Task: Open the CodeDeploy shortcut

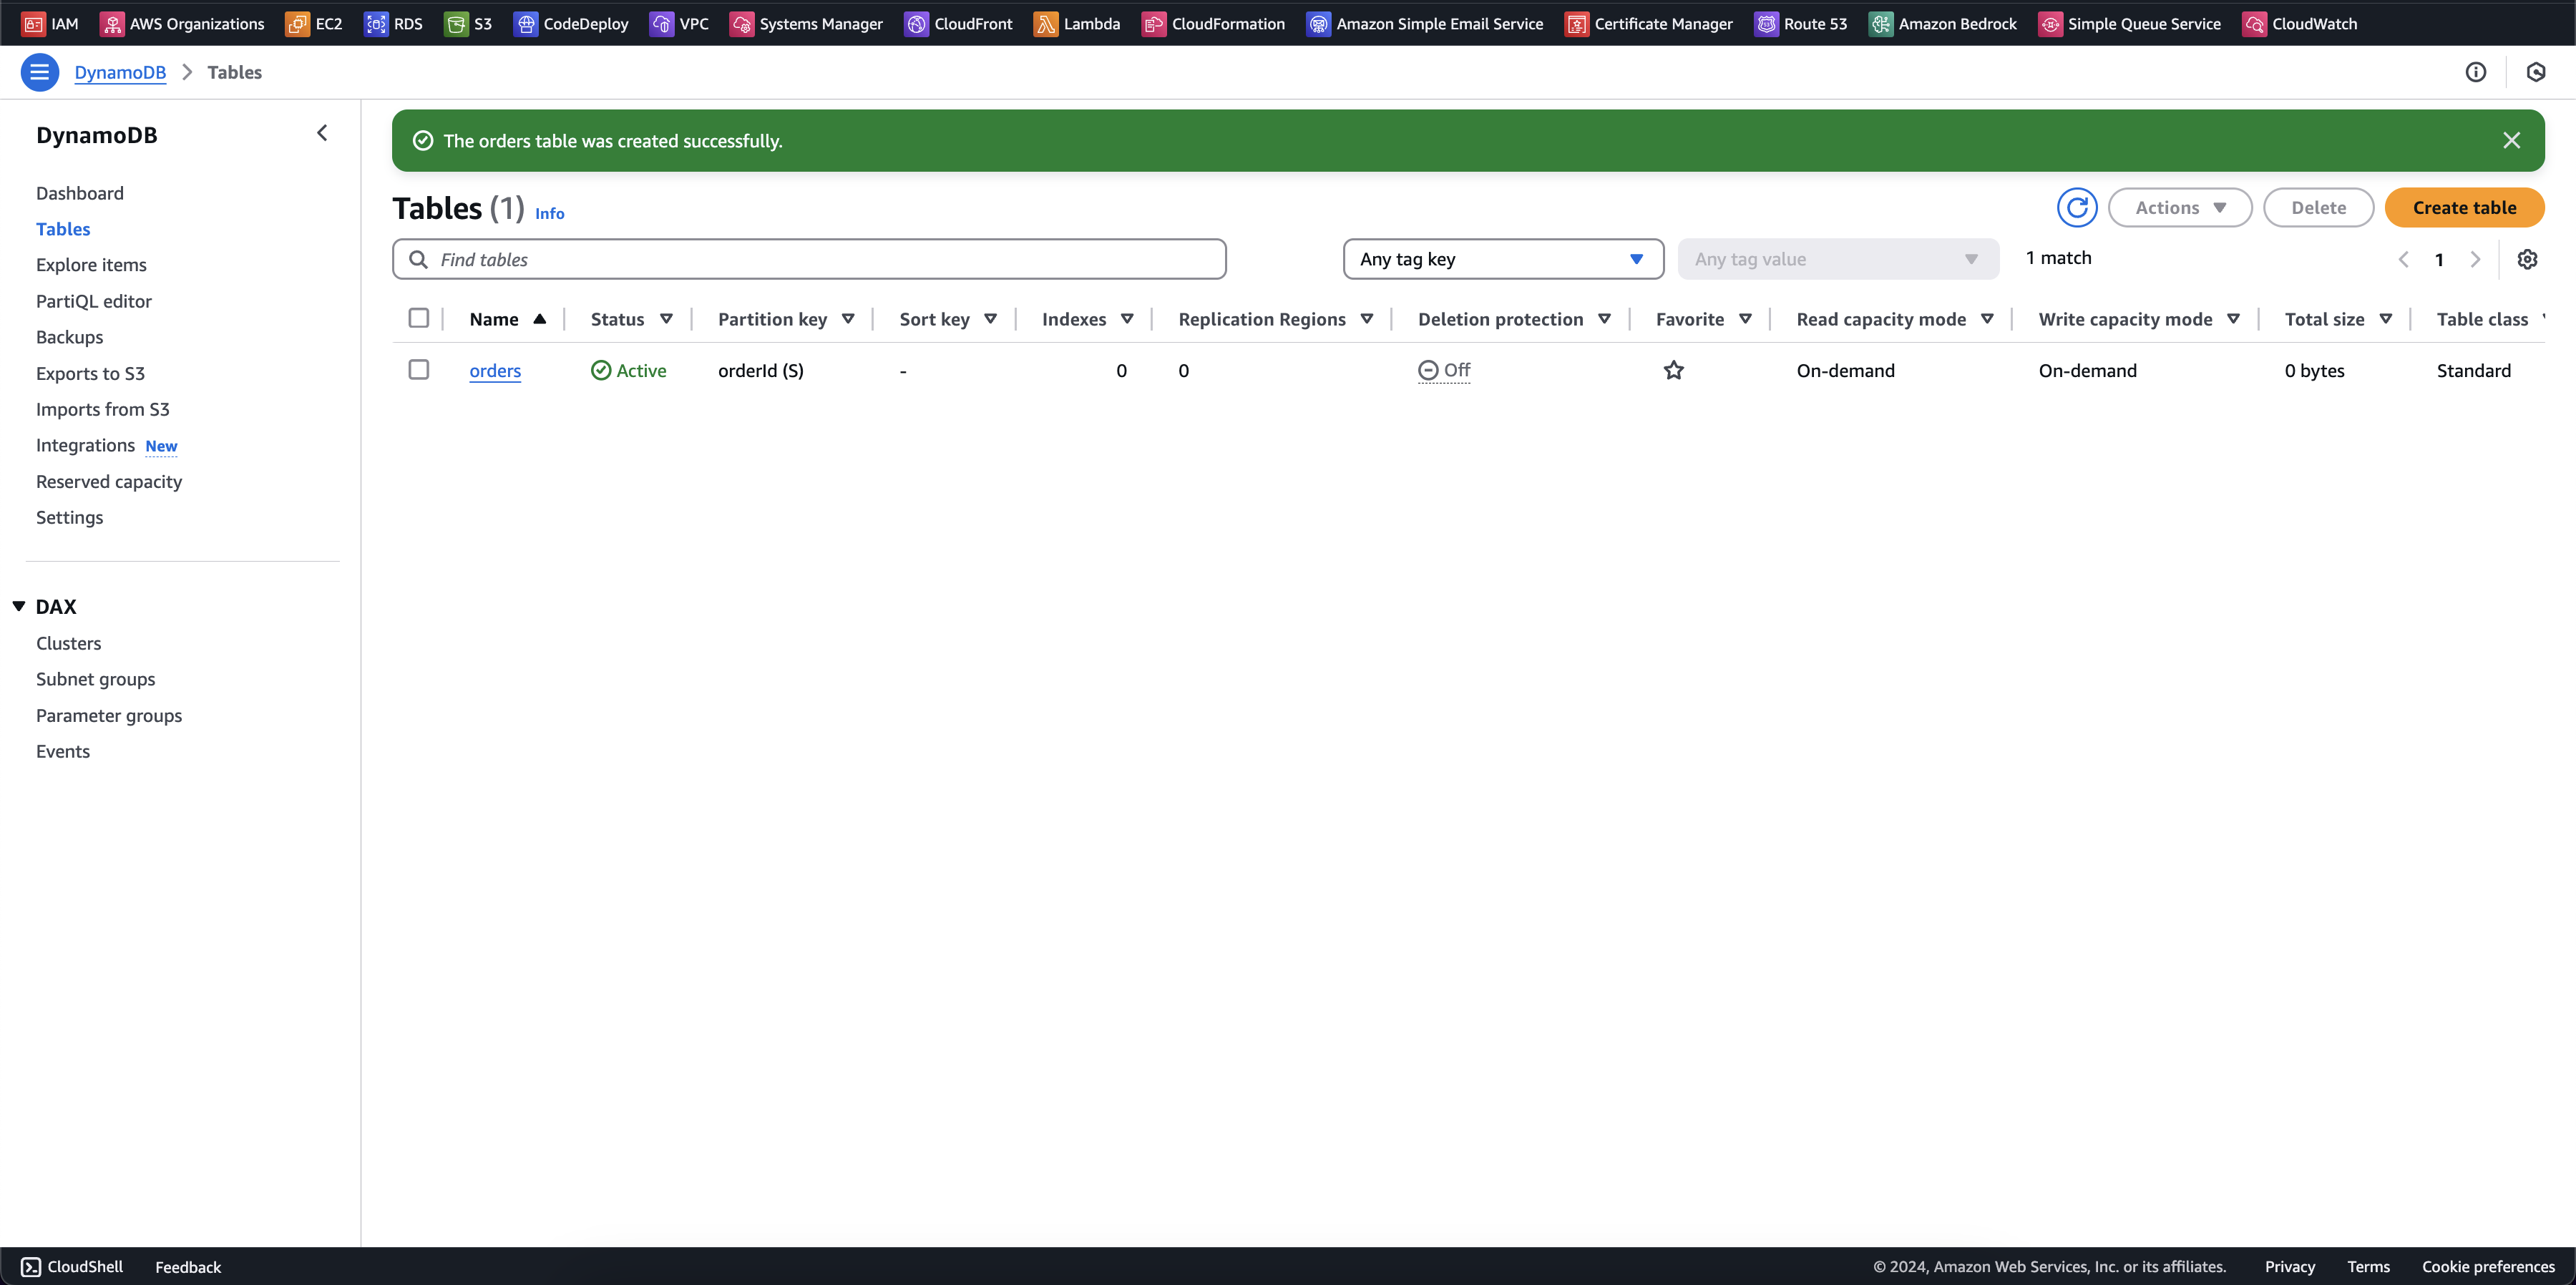Action: (x=571, y=24)
